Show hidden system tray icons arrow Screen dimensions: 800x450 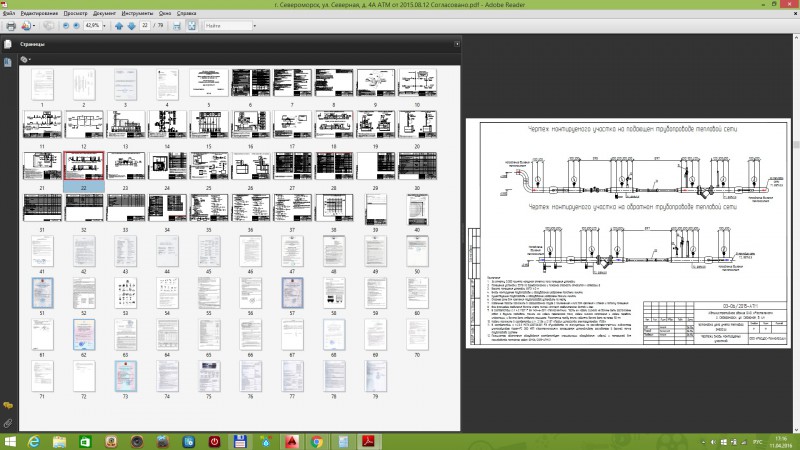[704, 442]
